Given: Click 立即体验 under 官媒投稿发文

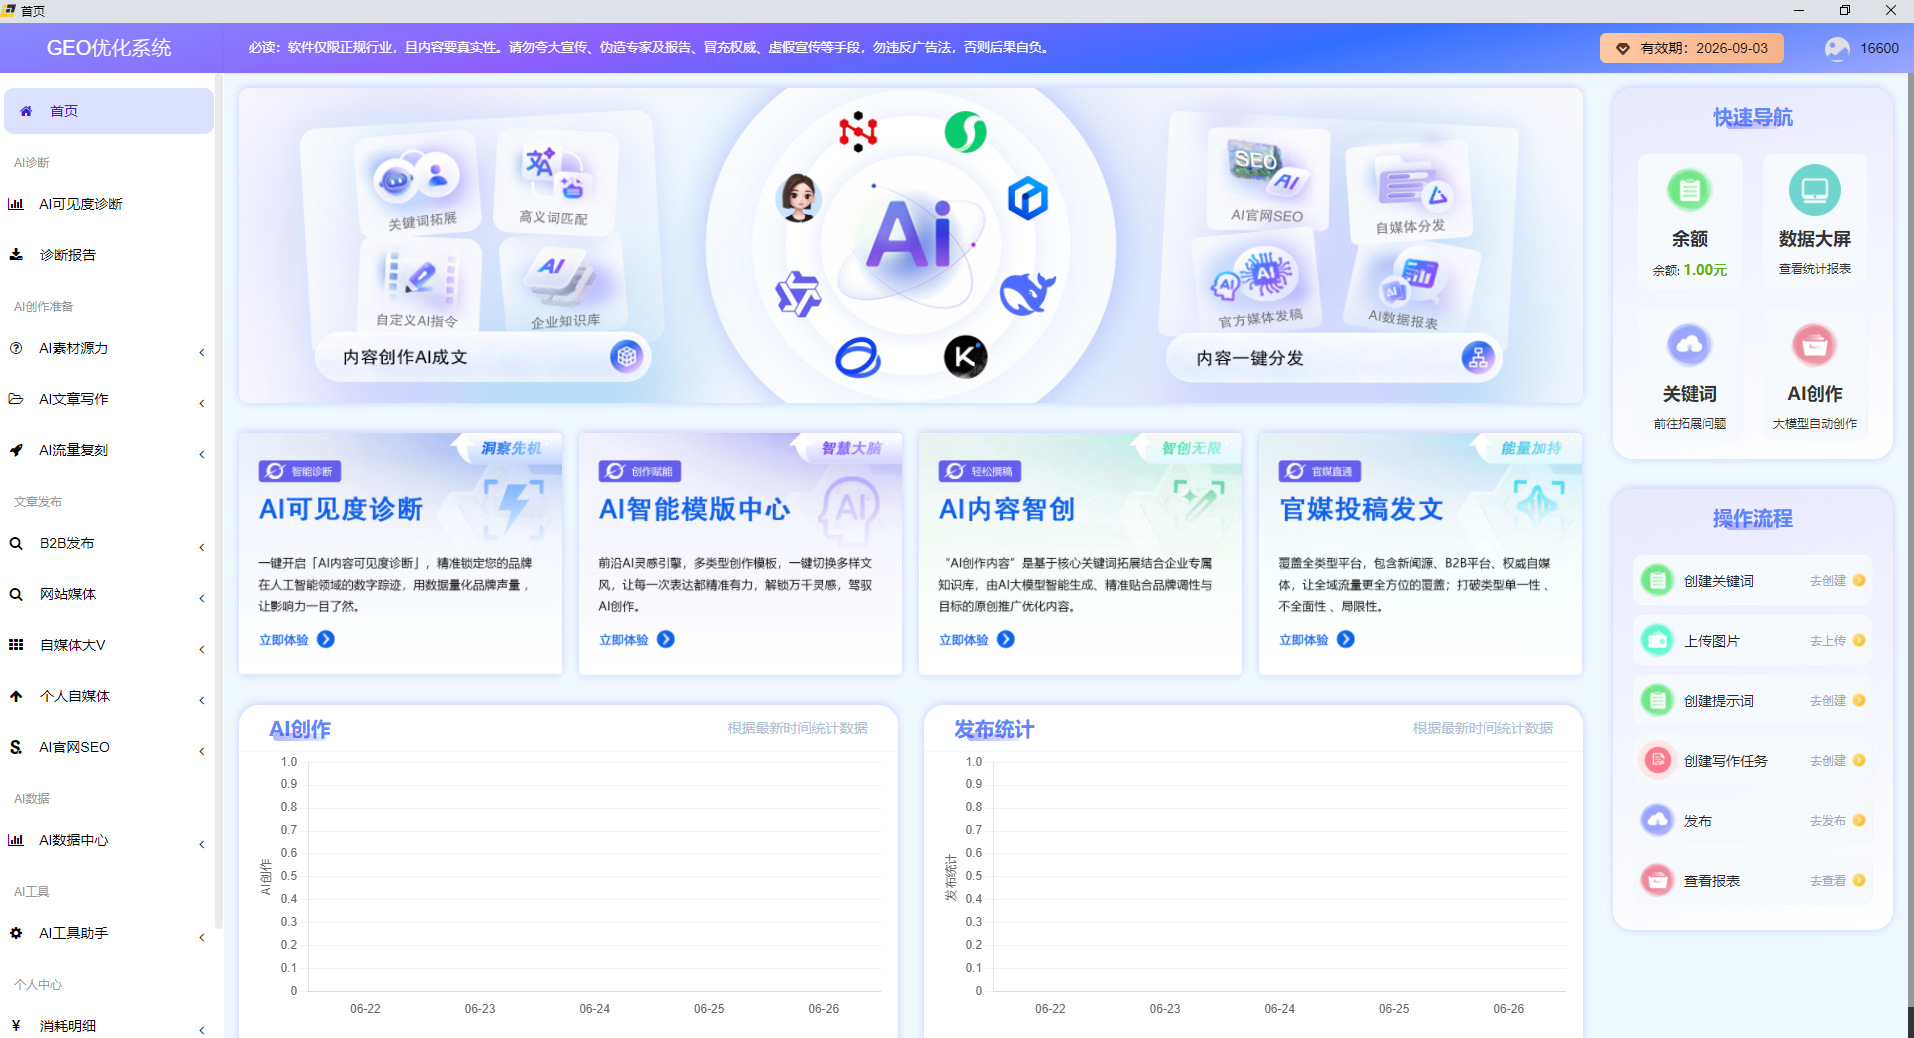Looking at the screenshot, I should click(x=1317, y=639).
